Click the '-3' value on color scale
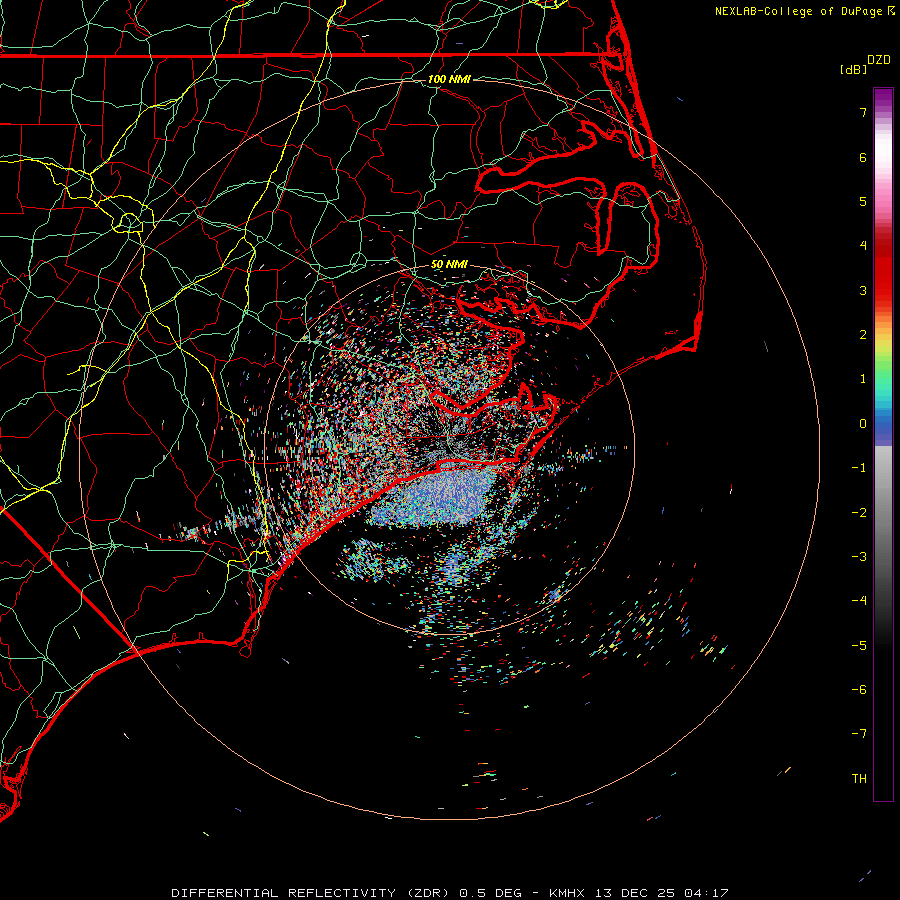 coord(859,557)
